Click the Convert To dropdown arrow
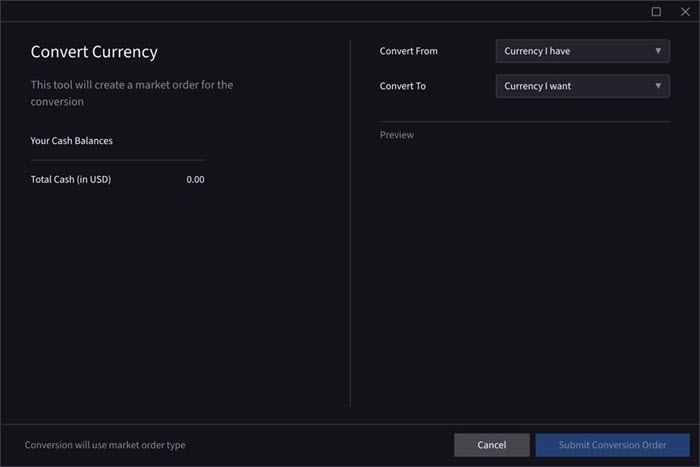 click(x=658, y=86)
